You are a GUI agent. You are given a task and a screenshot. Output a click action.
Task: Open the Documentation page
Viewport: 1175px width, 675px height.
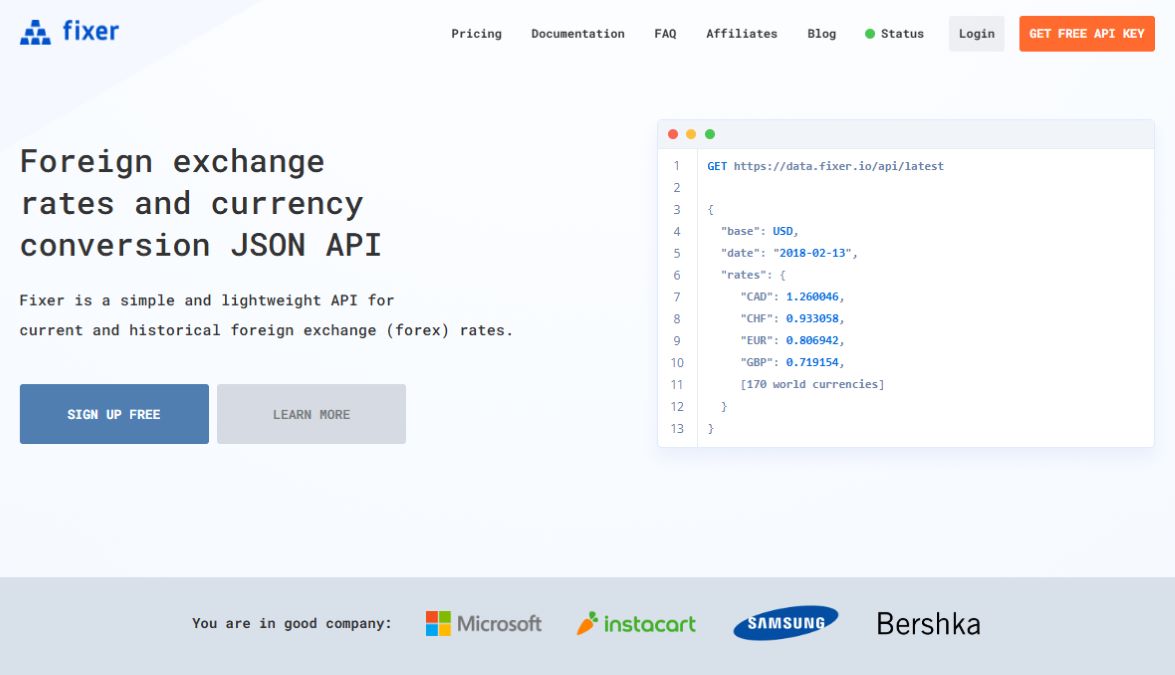click(x=577, y=33)
